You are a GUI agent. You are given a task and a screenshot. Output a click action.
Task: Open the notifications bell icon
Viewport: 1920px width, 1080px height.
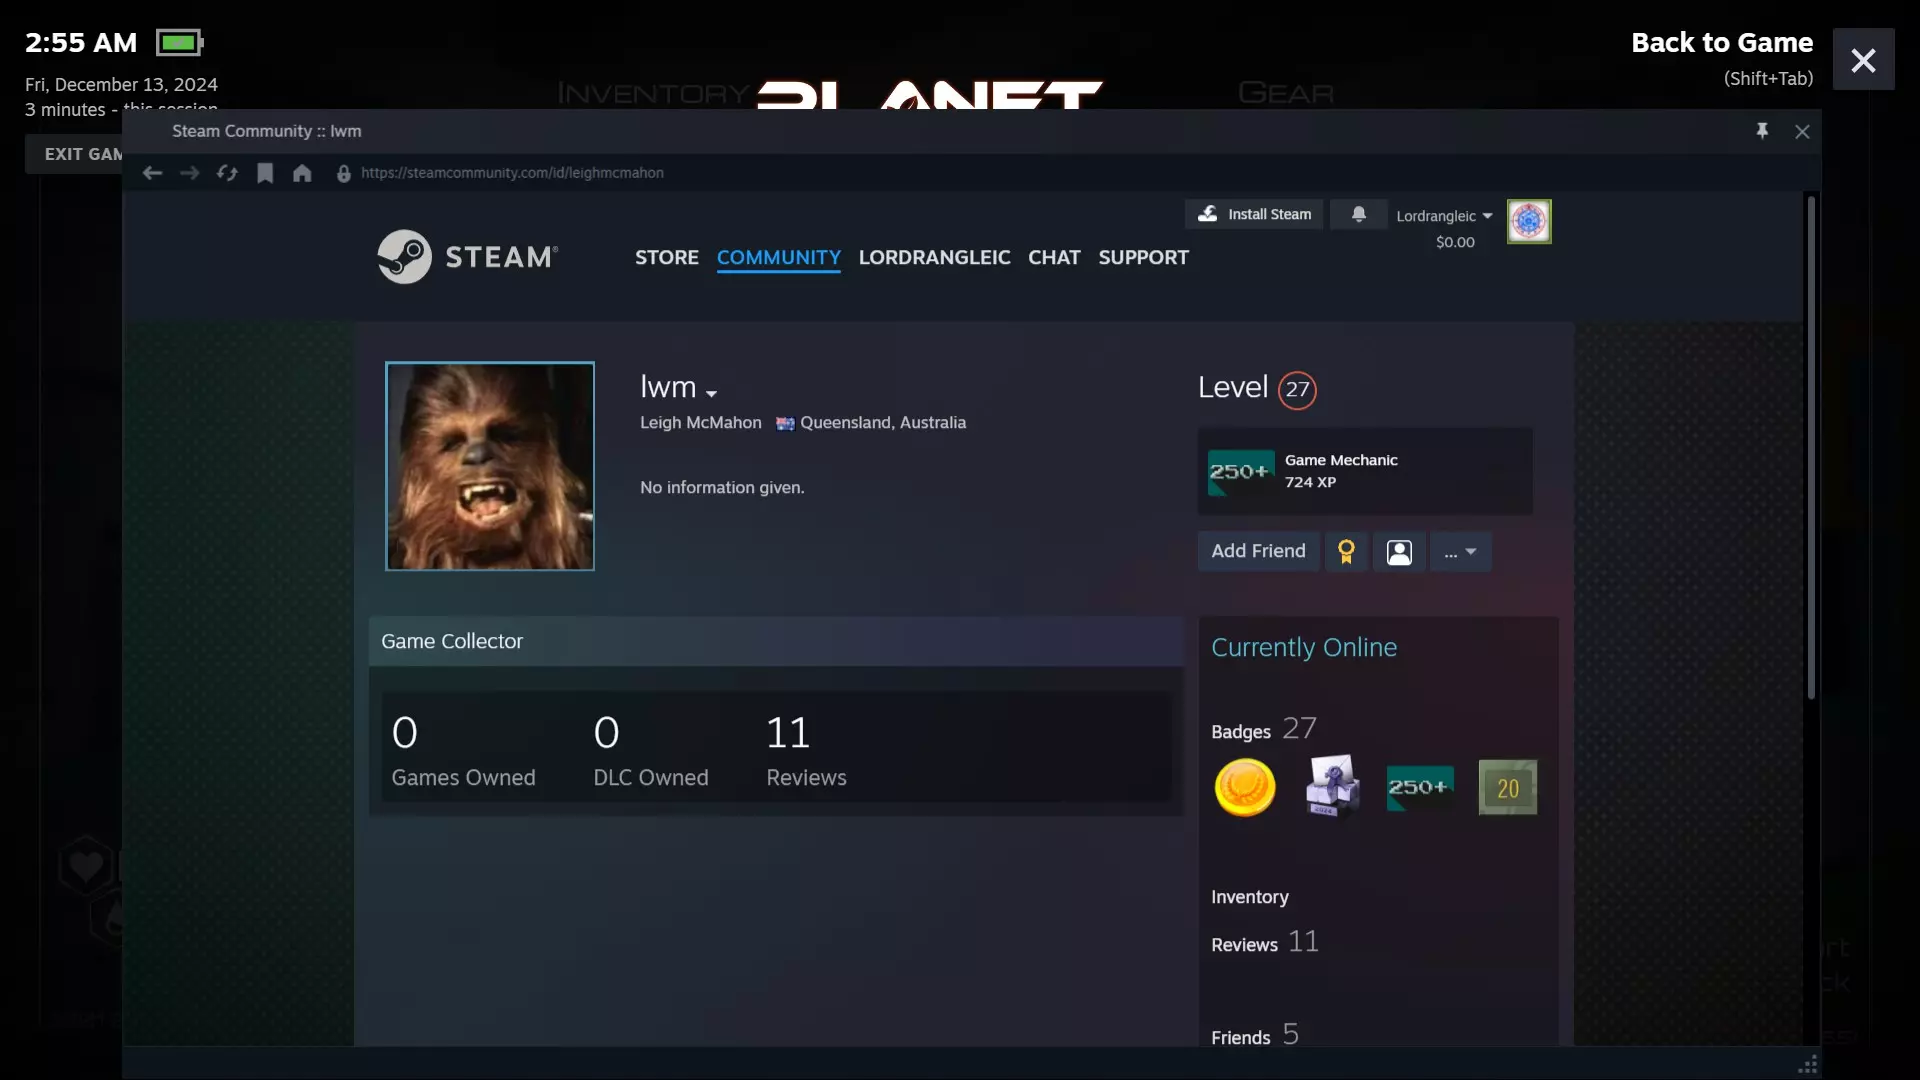1358,214
